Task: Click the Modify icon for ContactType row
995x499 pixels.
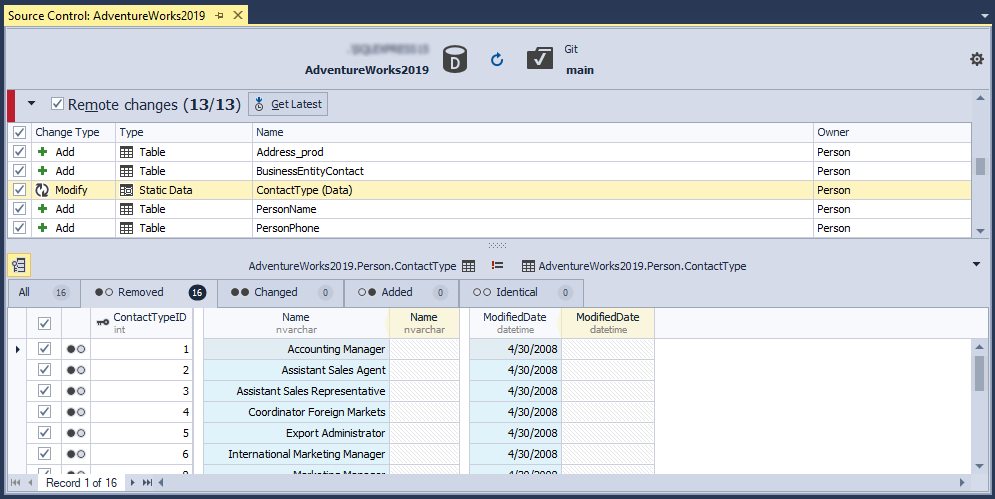Action: [42, 190]
